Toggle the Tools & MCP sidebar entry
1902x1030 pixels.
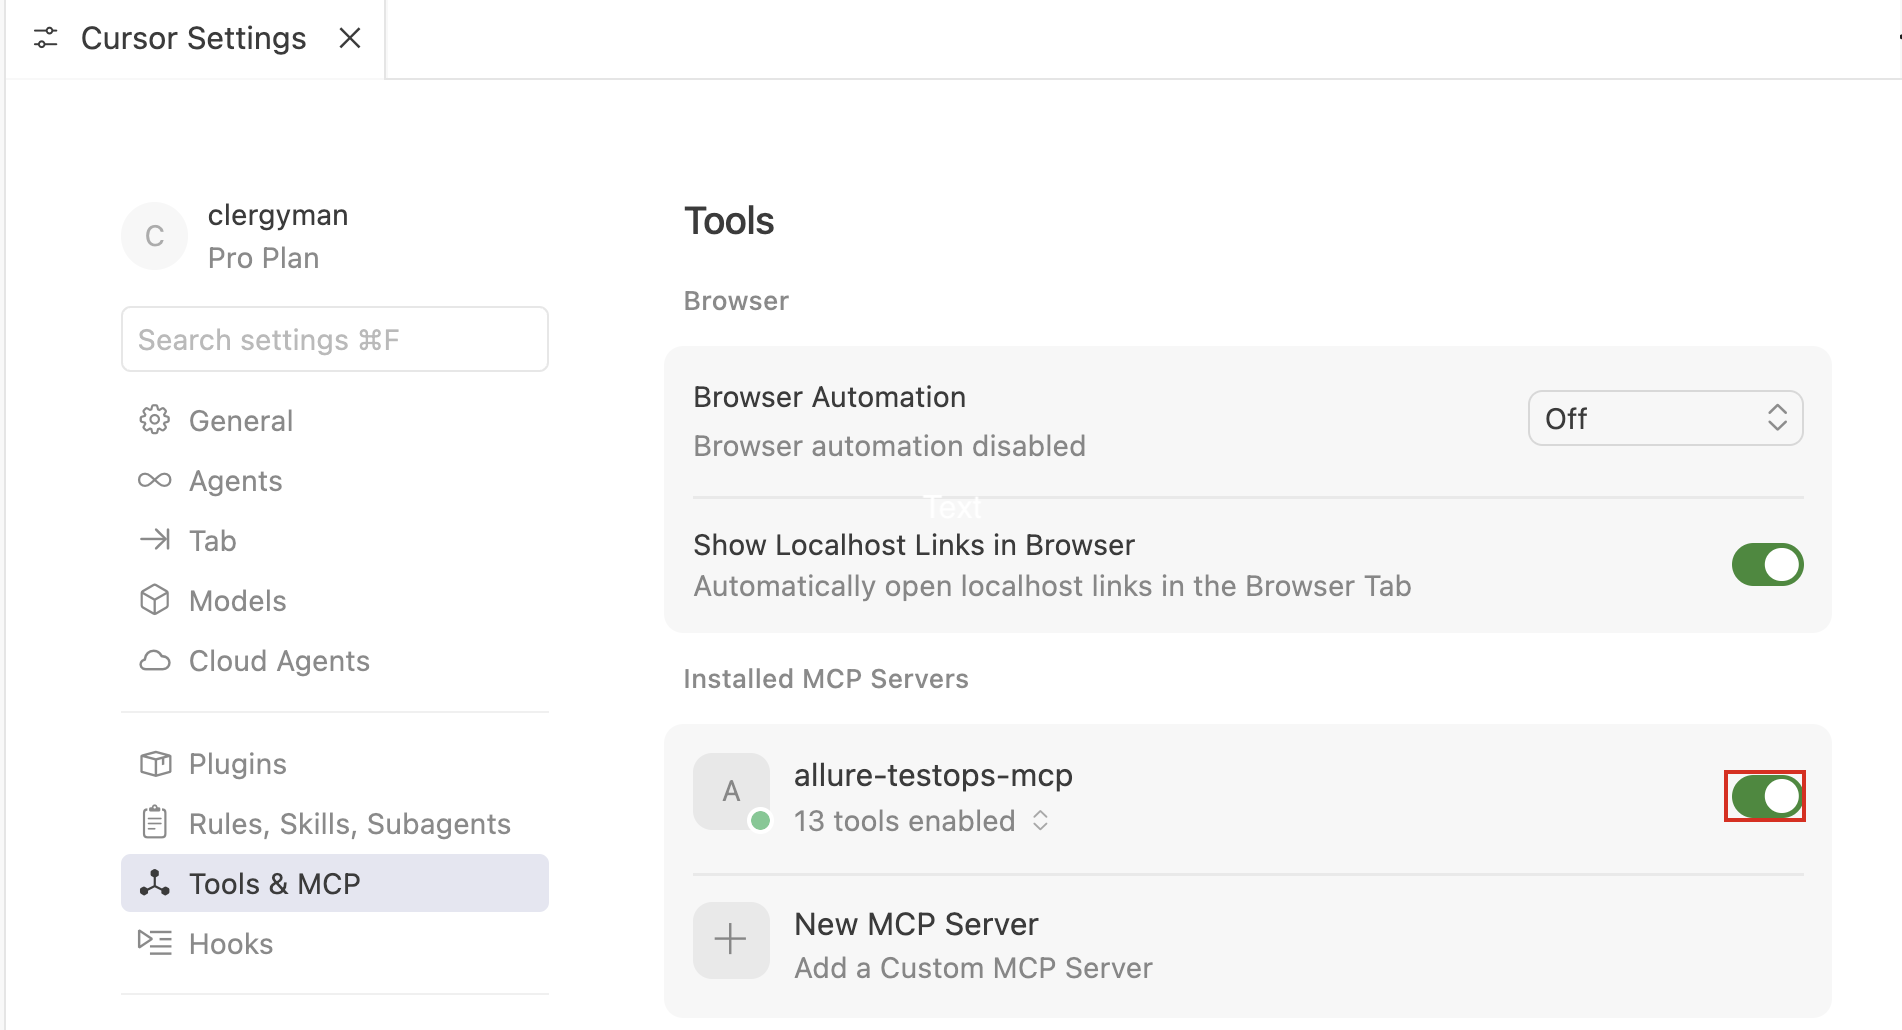[274, 883]
